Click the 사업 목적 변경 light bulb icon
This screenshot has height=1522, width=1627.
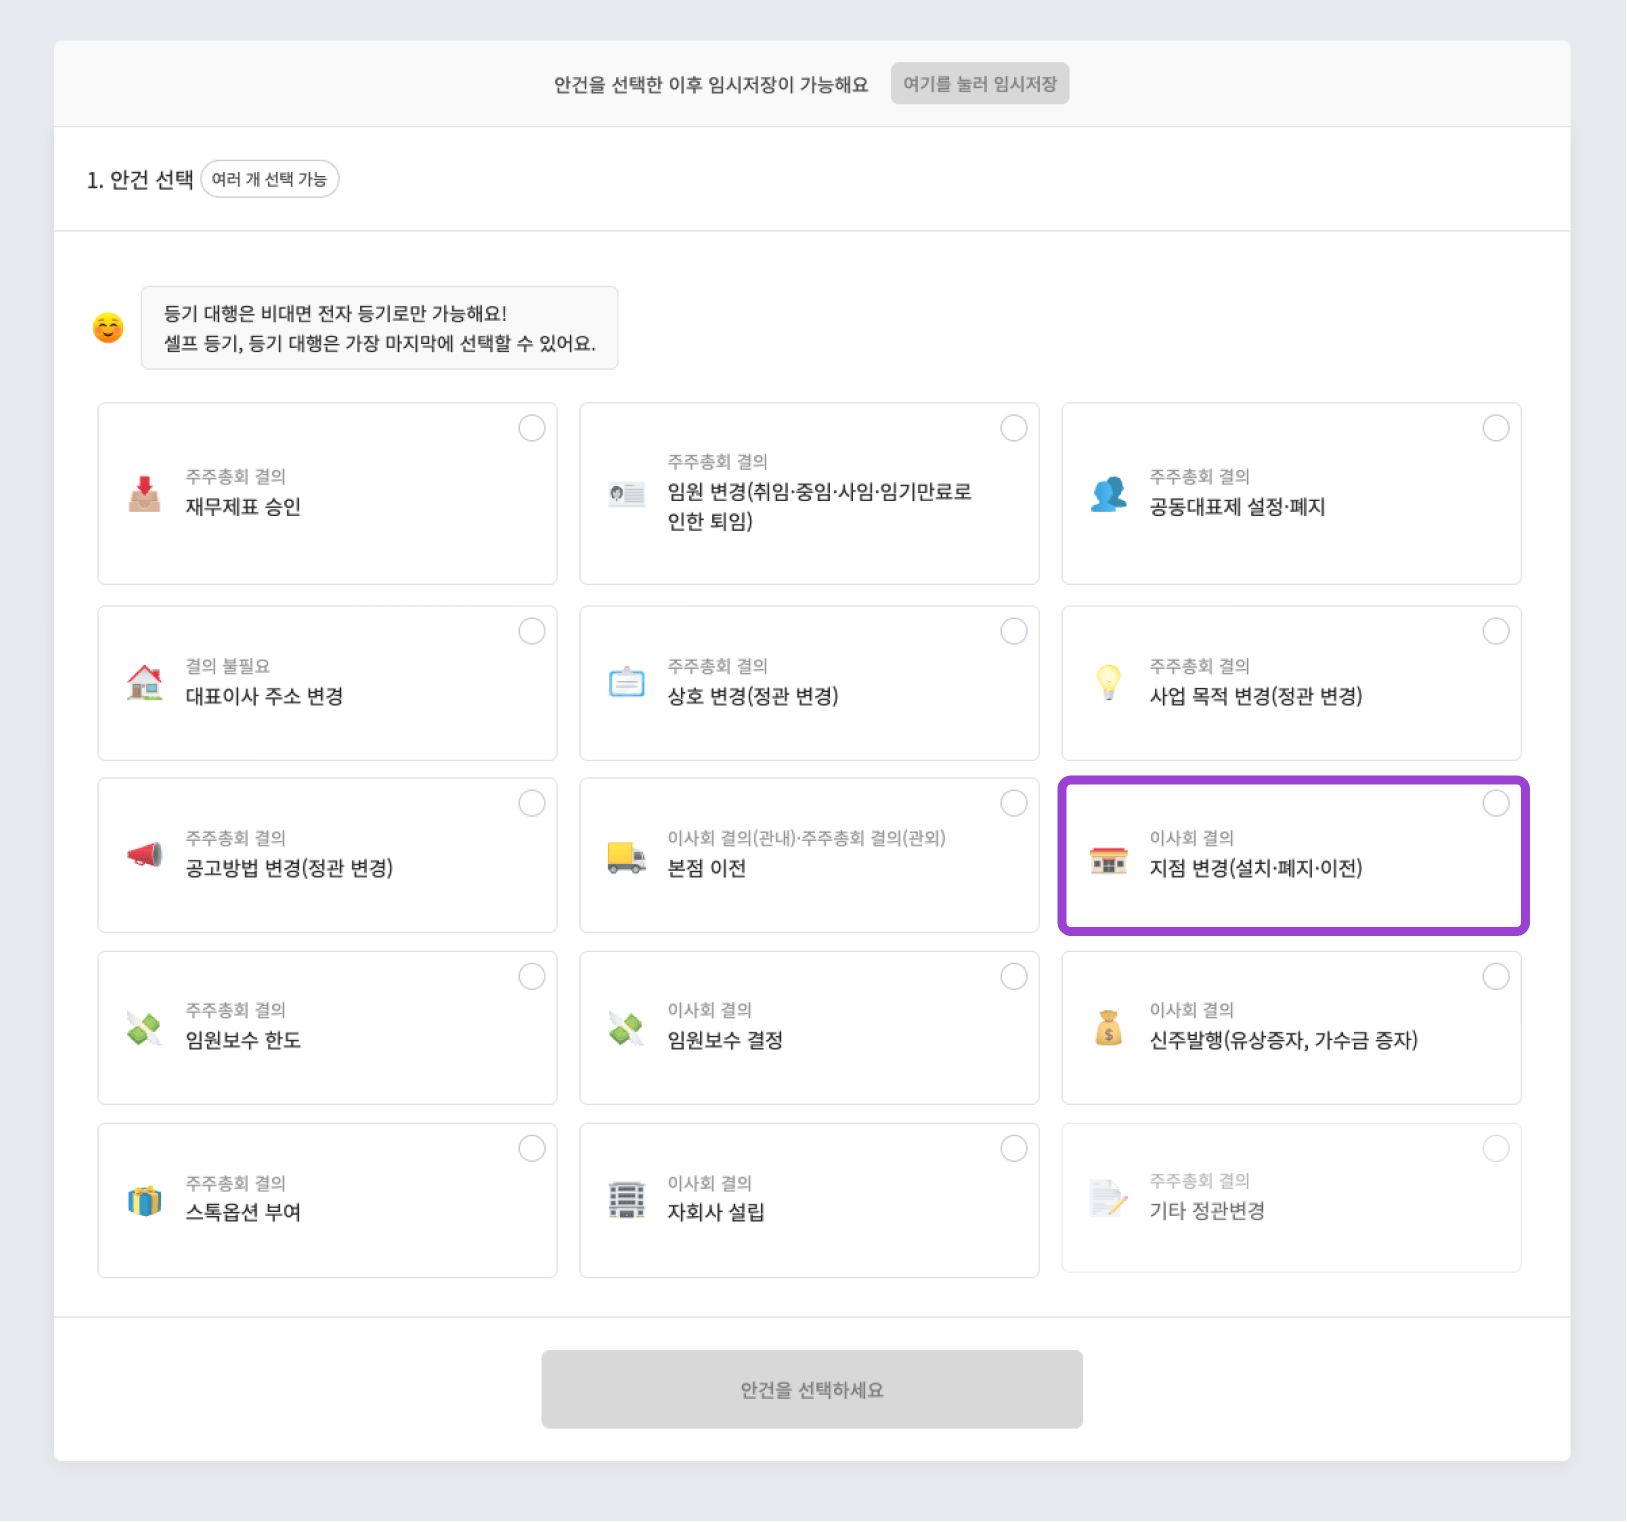[x=1109, y=683]
